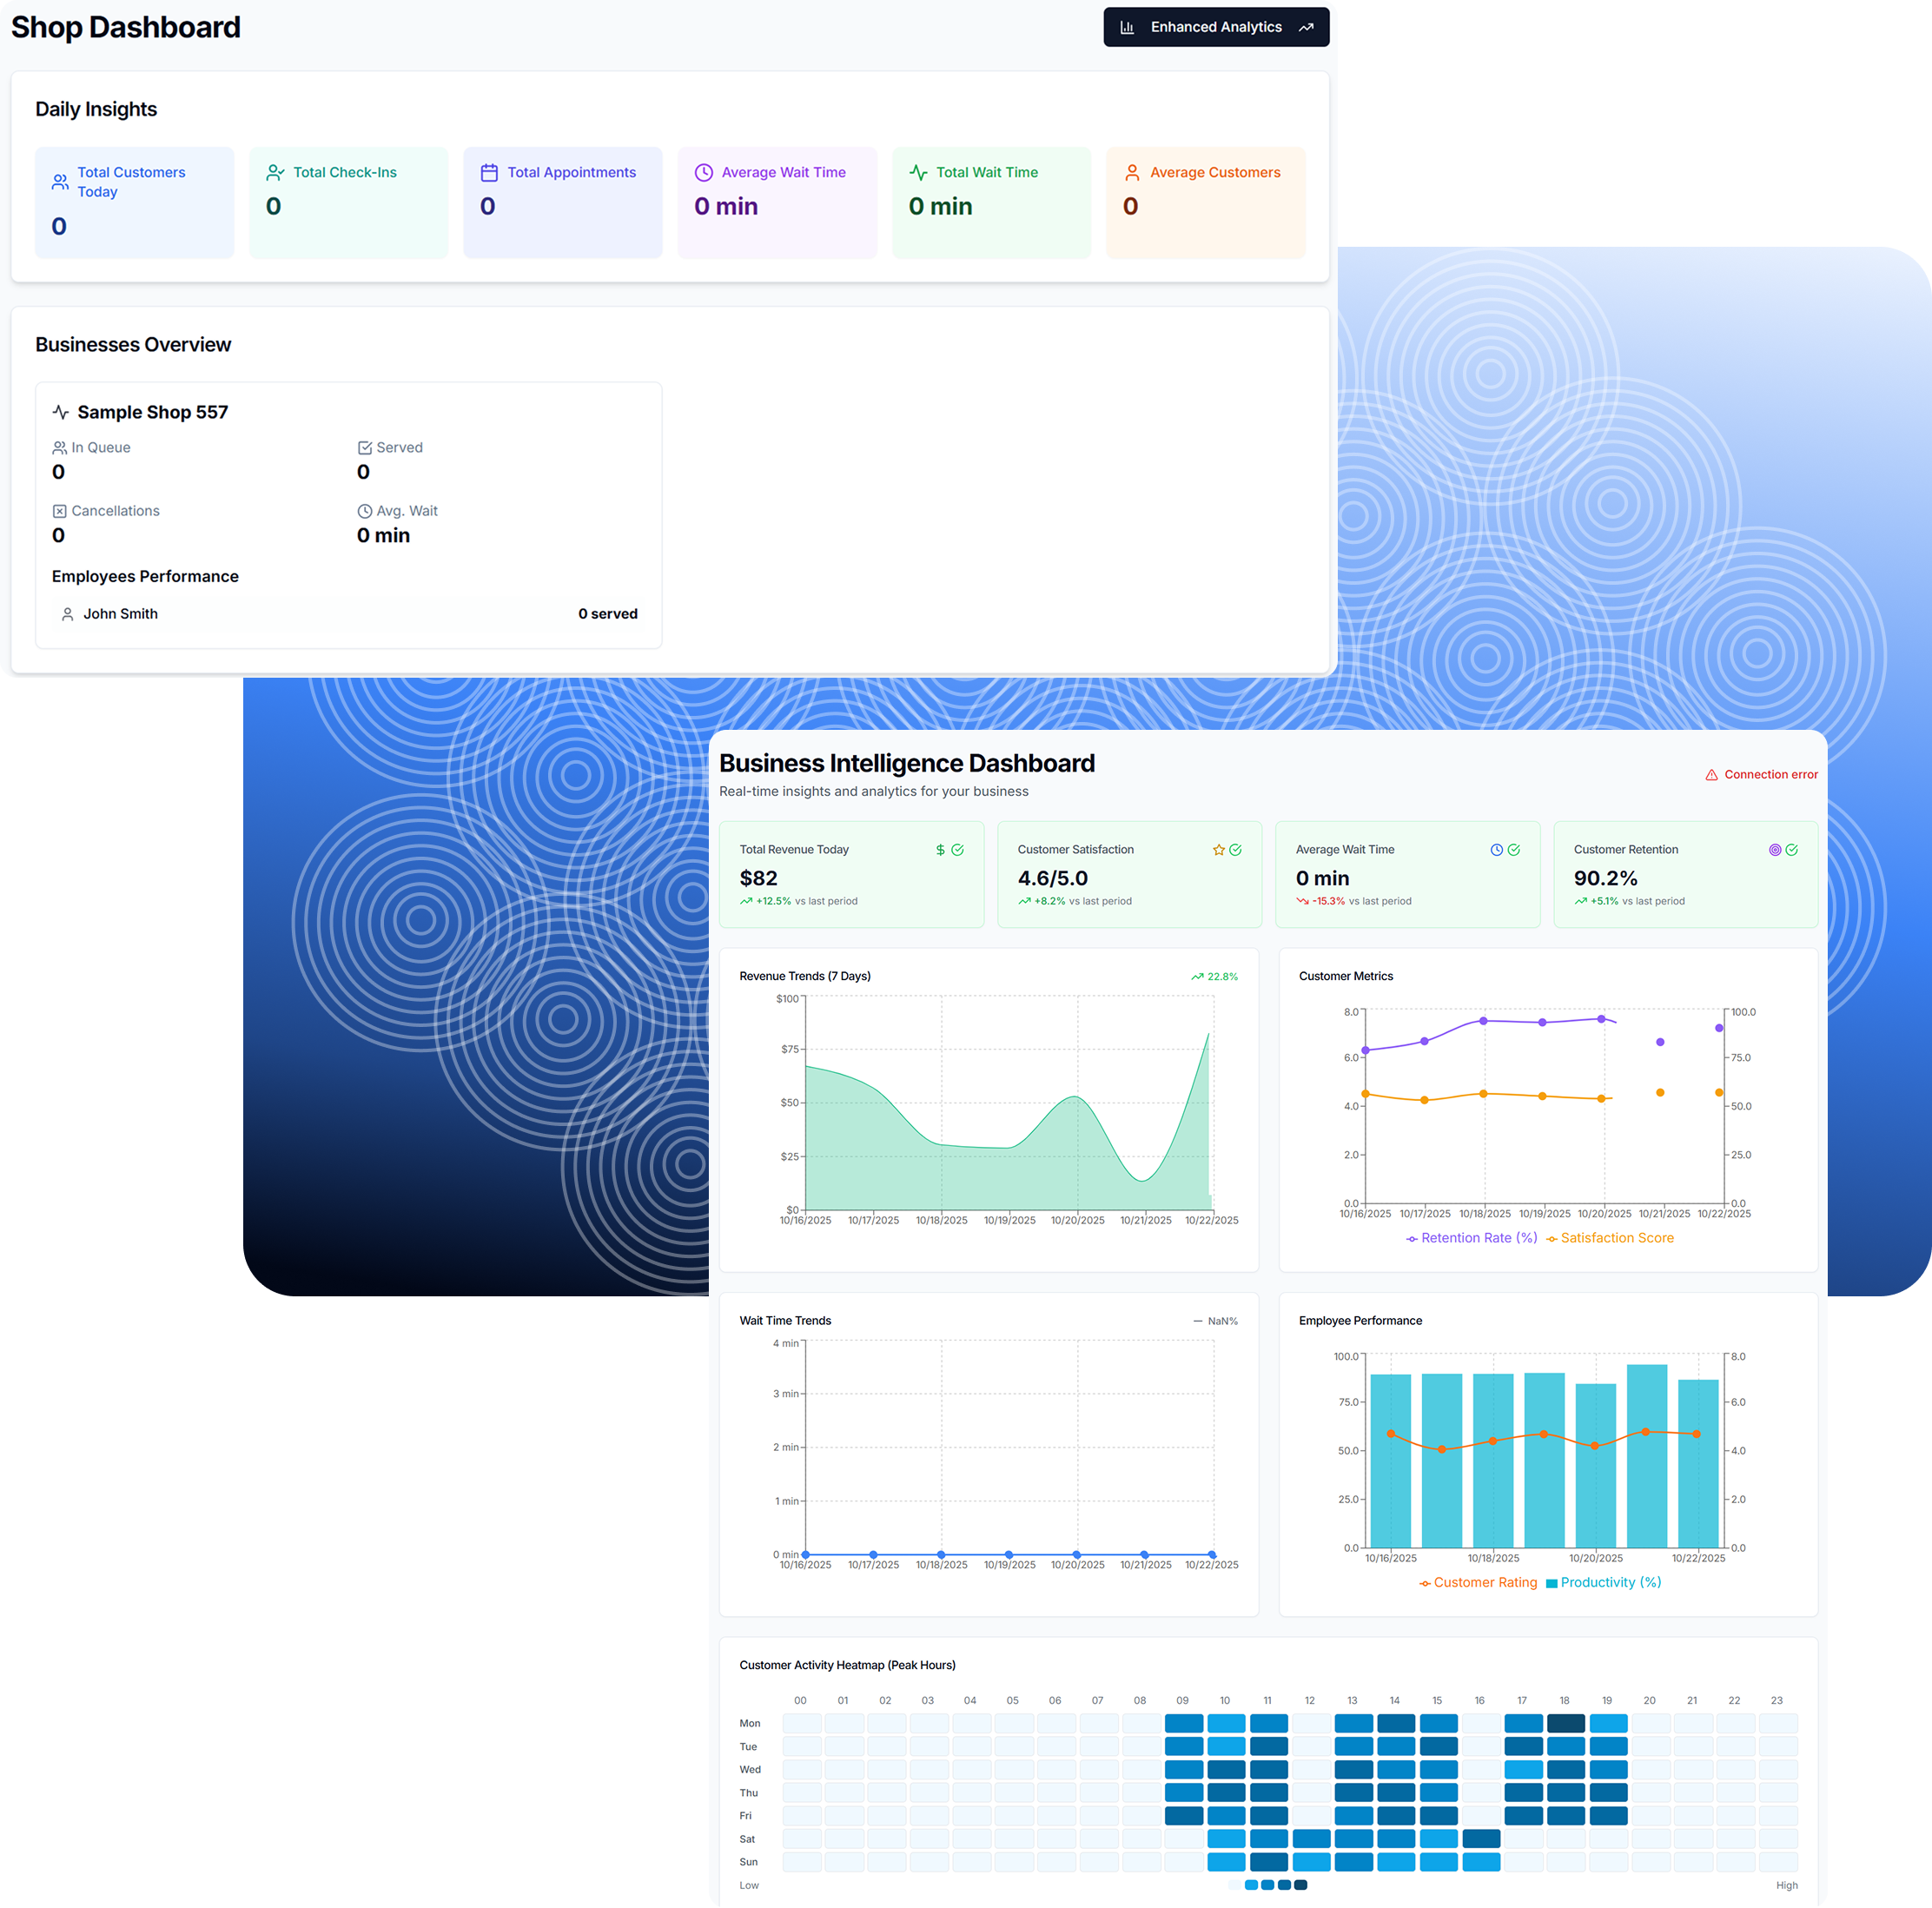Open the Enhanced Analytics button
Viewport: 1932px width, 1908px height.
(1216, 27)
